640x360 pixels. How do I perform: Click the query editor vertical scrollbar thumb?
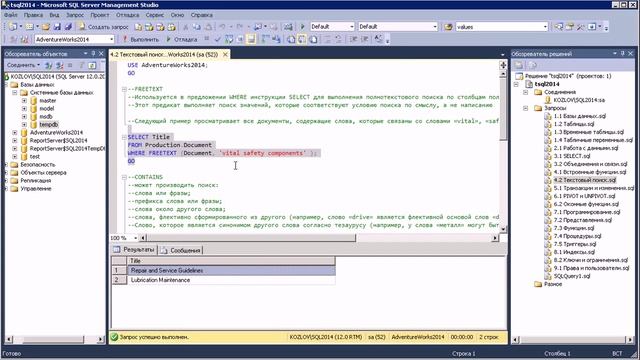pos(503,110)
